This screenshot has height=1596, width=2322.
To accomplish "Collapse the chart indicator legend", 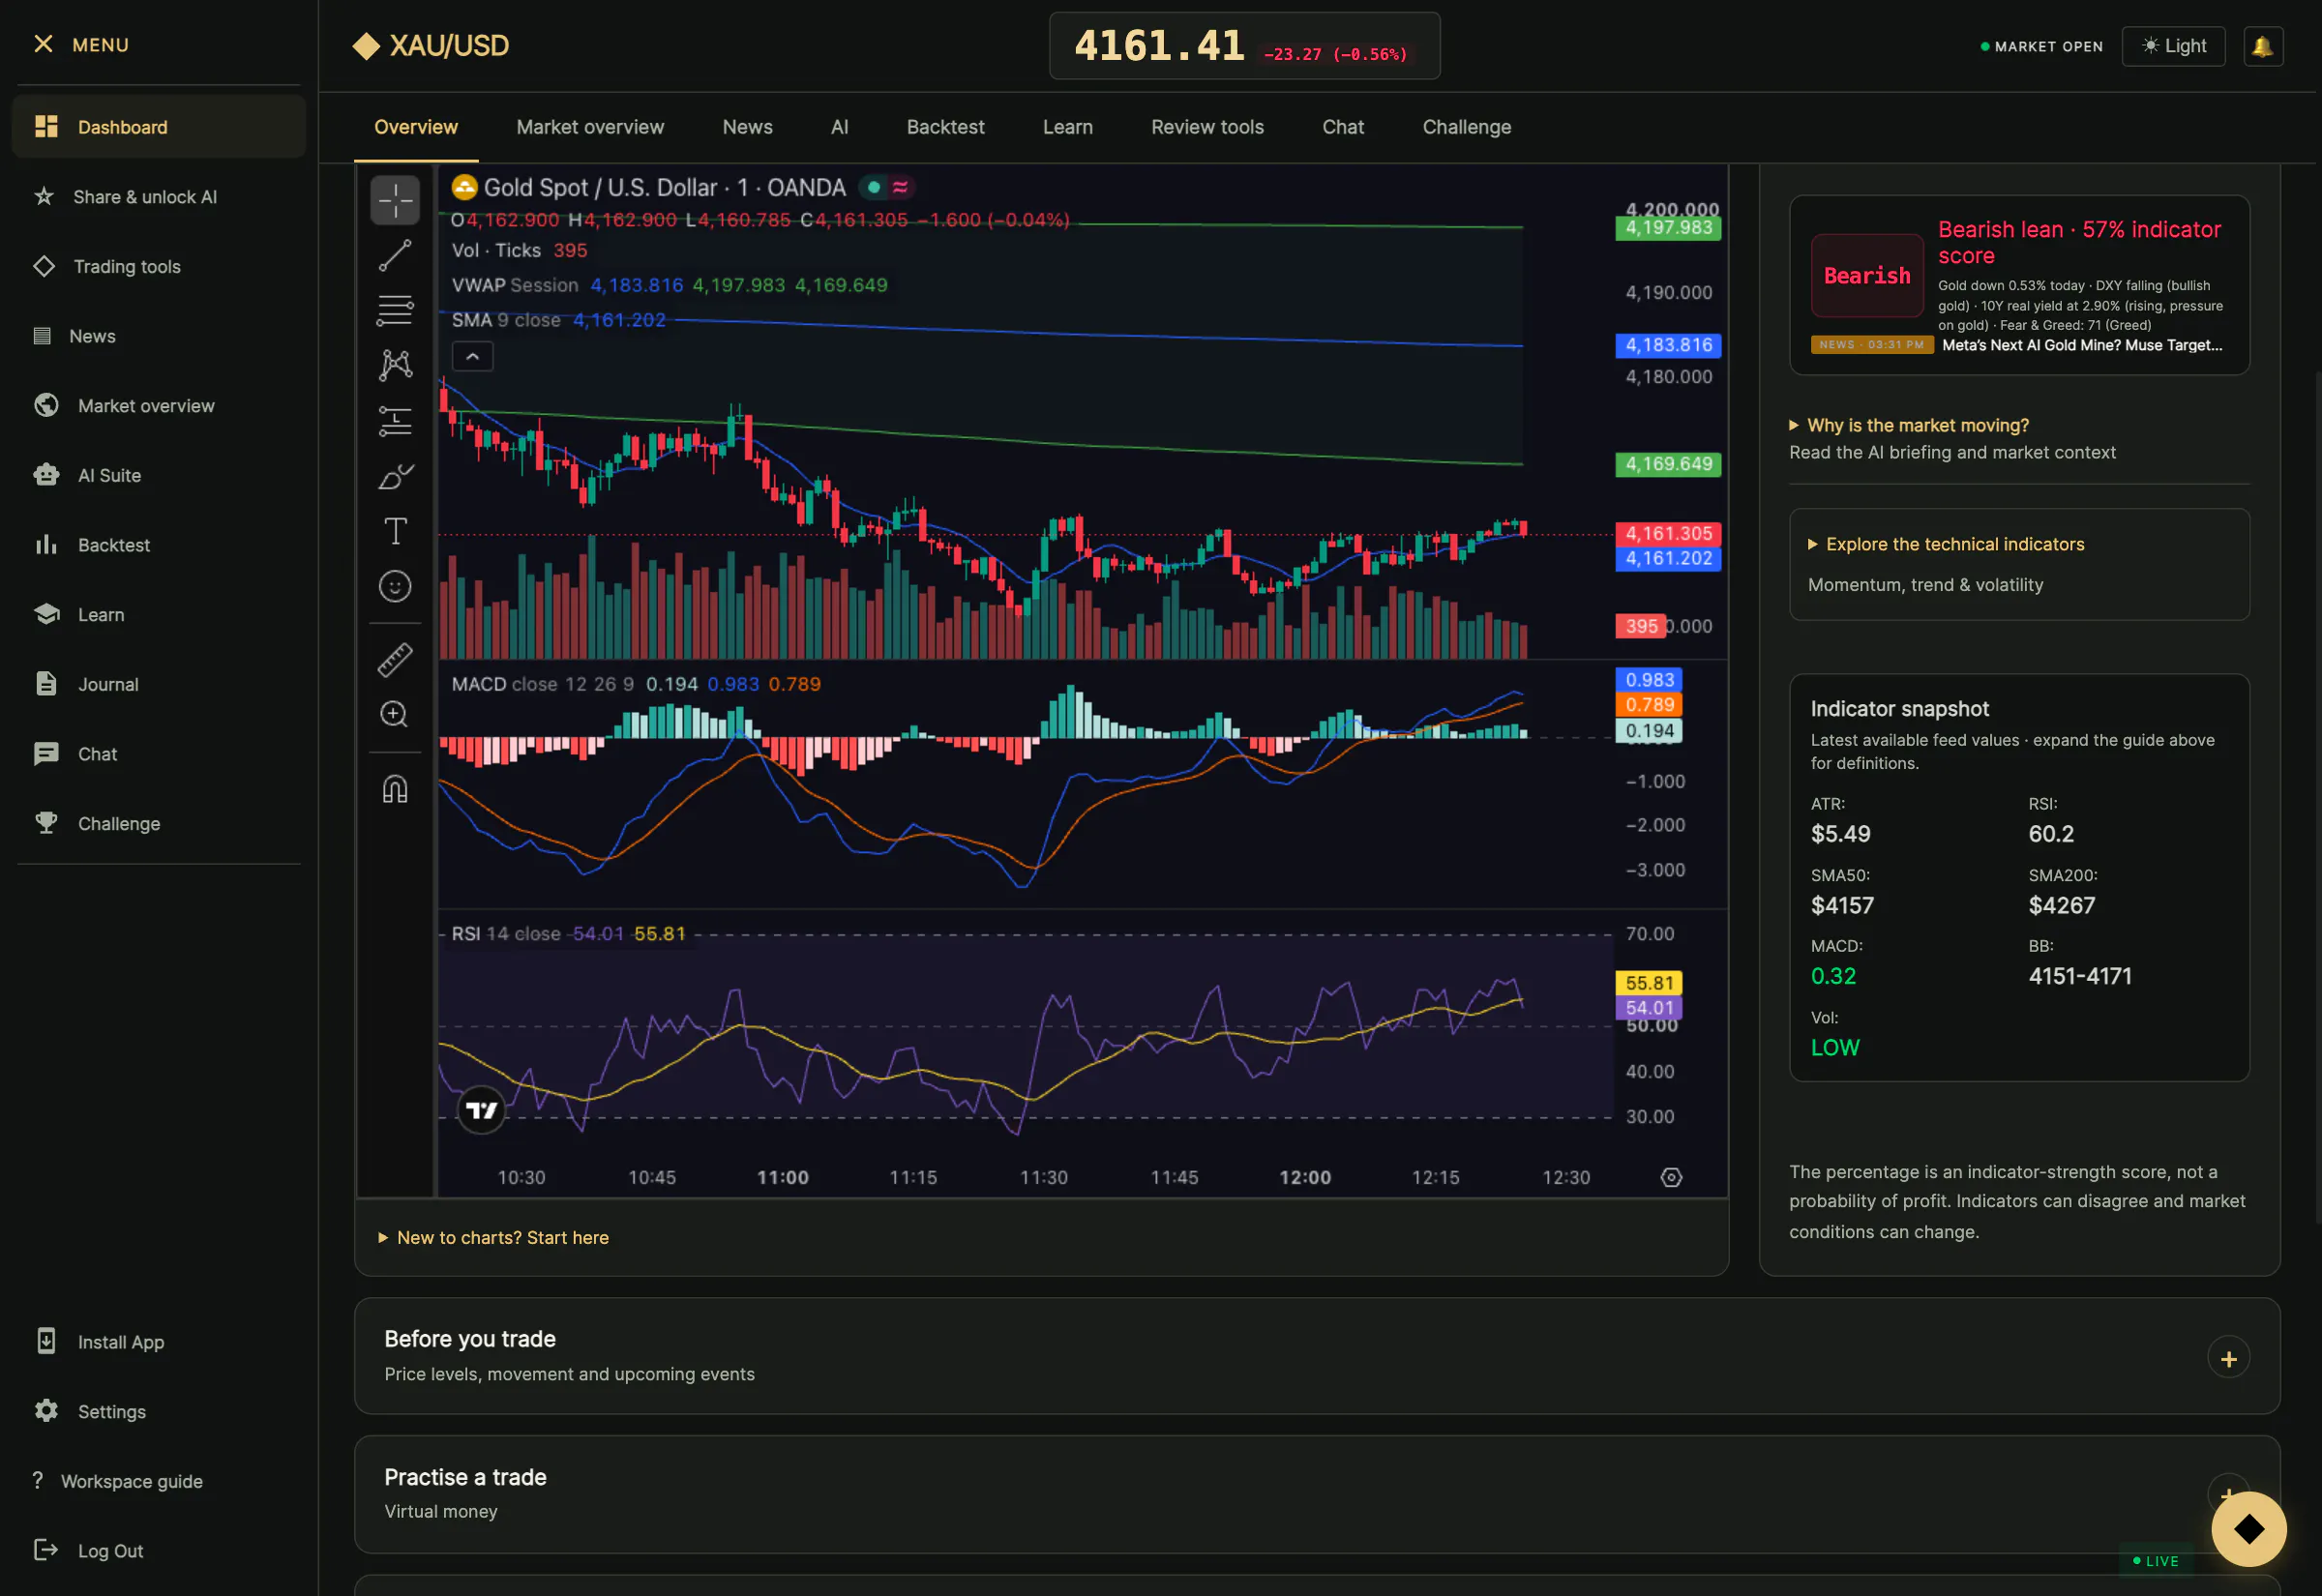I will tap(473, 357).
